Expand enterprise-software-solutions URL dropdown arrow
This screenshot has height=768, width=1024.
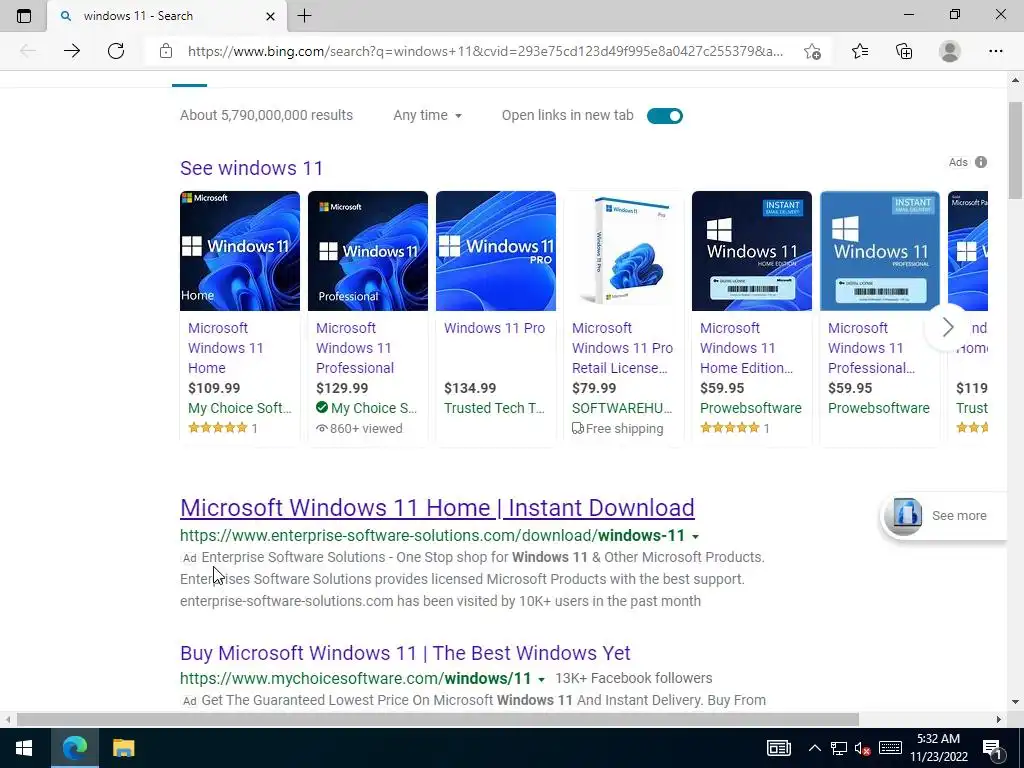(x=696, y=536)
